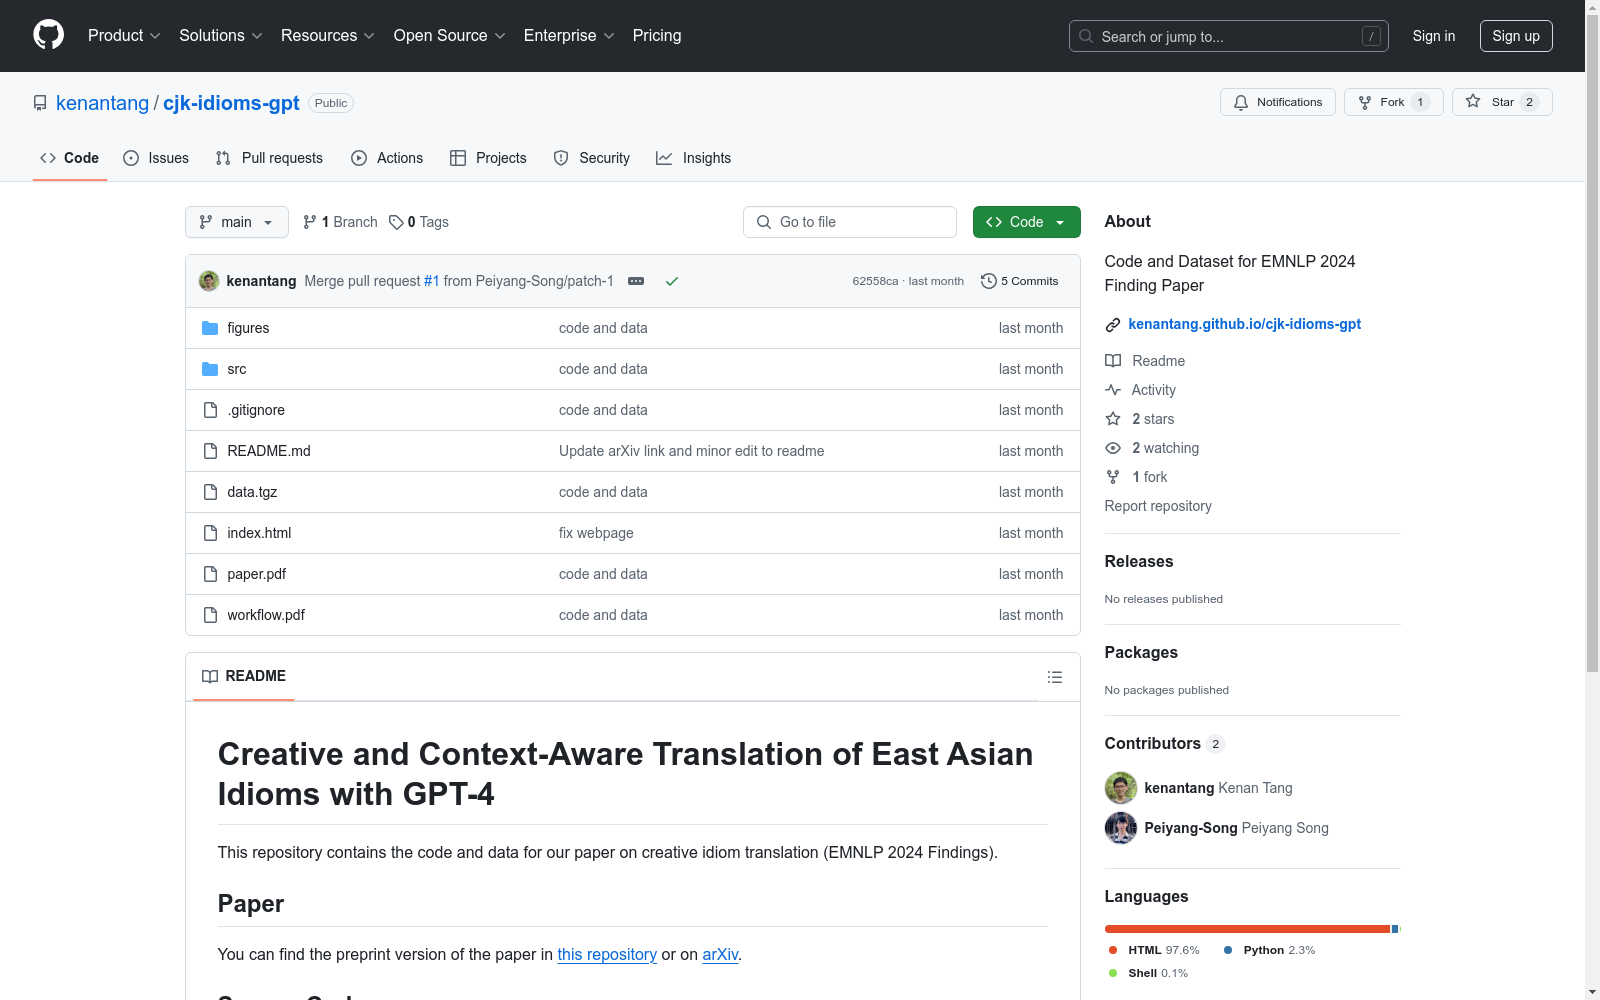The height and width of the screenshot is (1000, 1600).
Task: Open the arXiv link in README
Action: point(720,954)
